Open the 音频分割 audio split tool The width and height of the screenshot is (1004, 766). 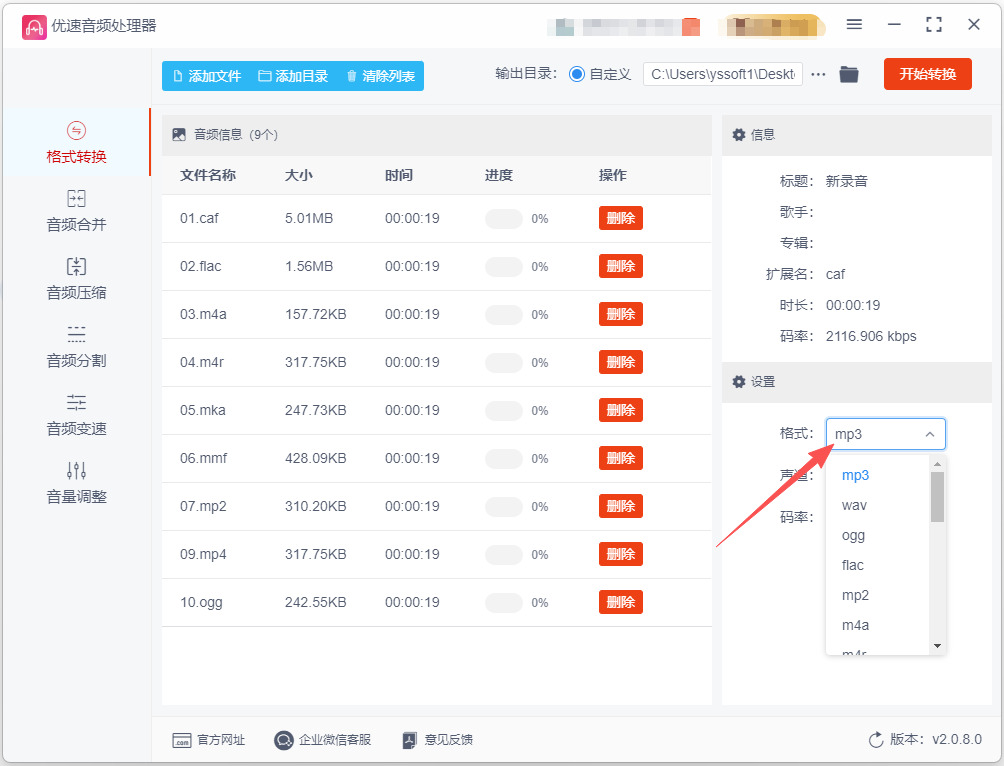[x=76, y=347]
